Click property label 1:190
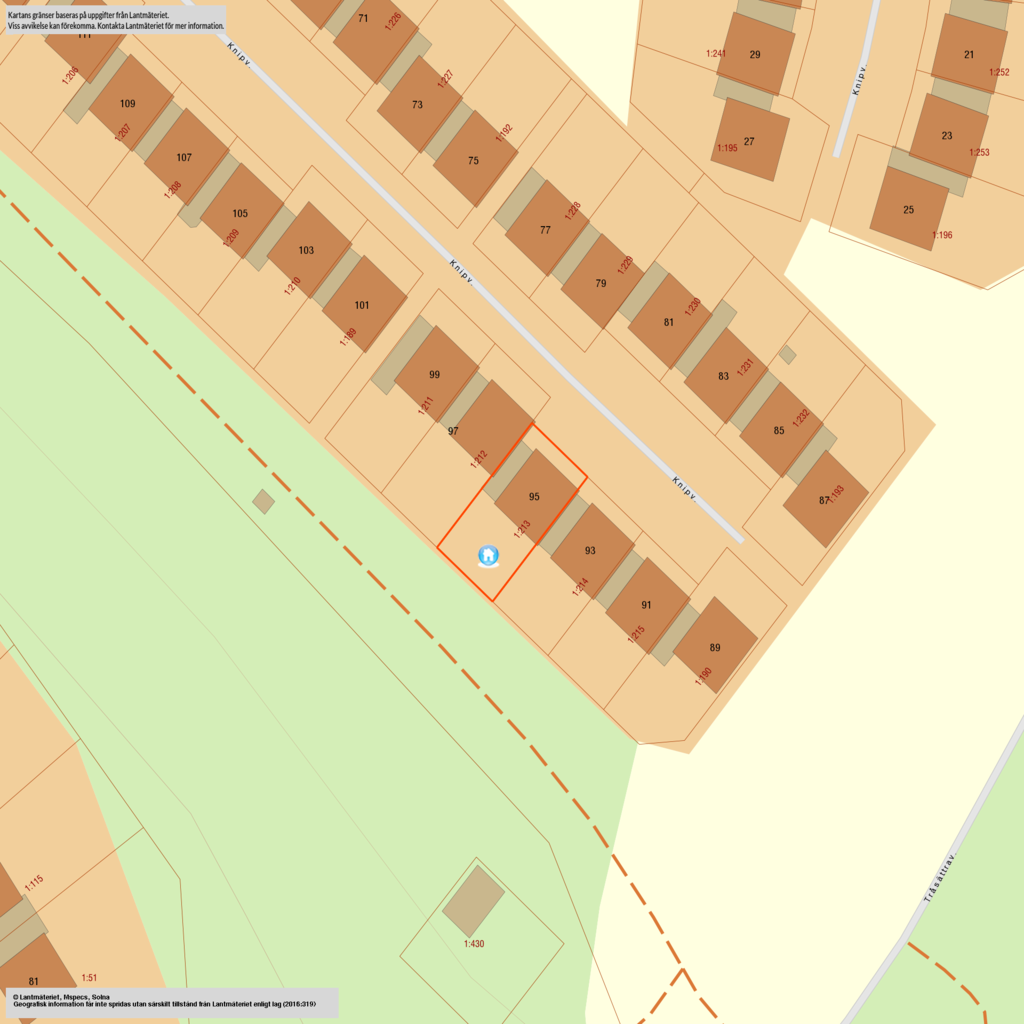The height and width of the screenshot is (1024, 1024). point(703,677)
